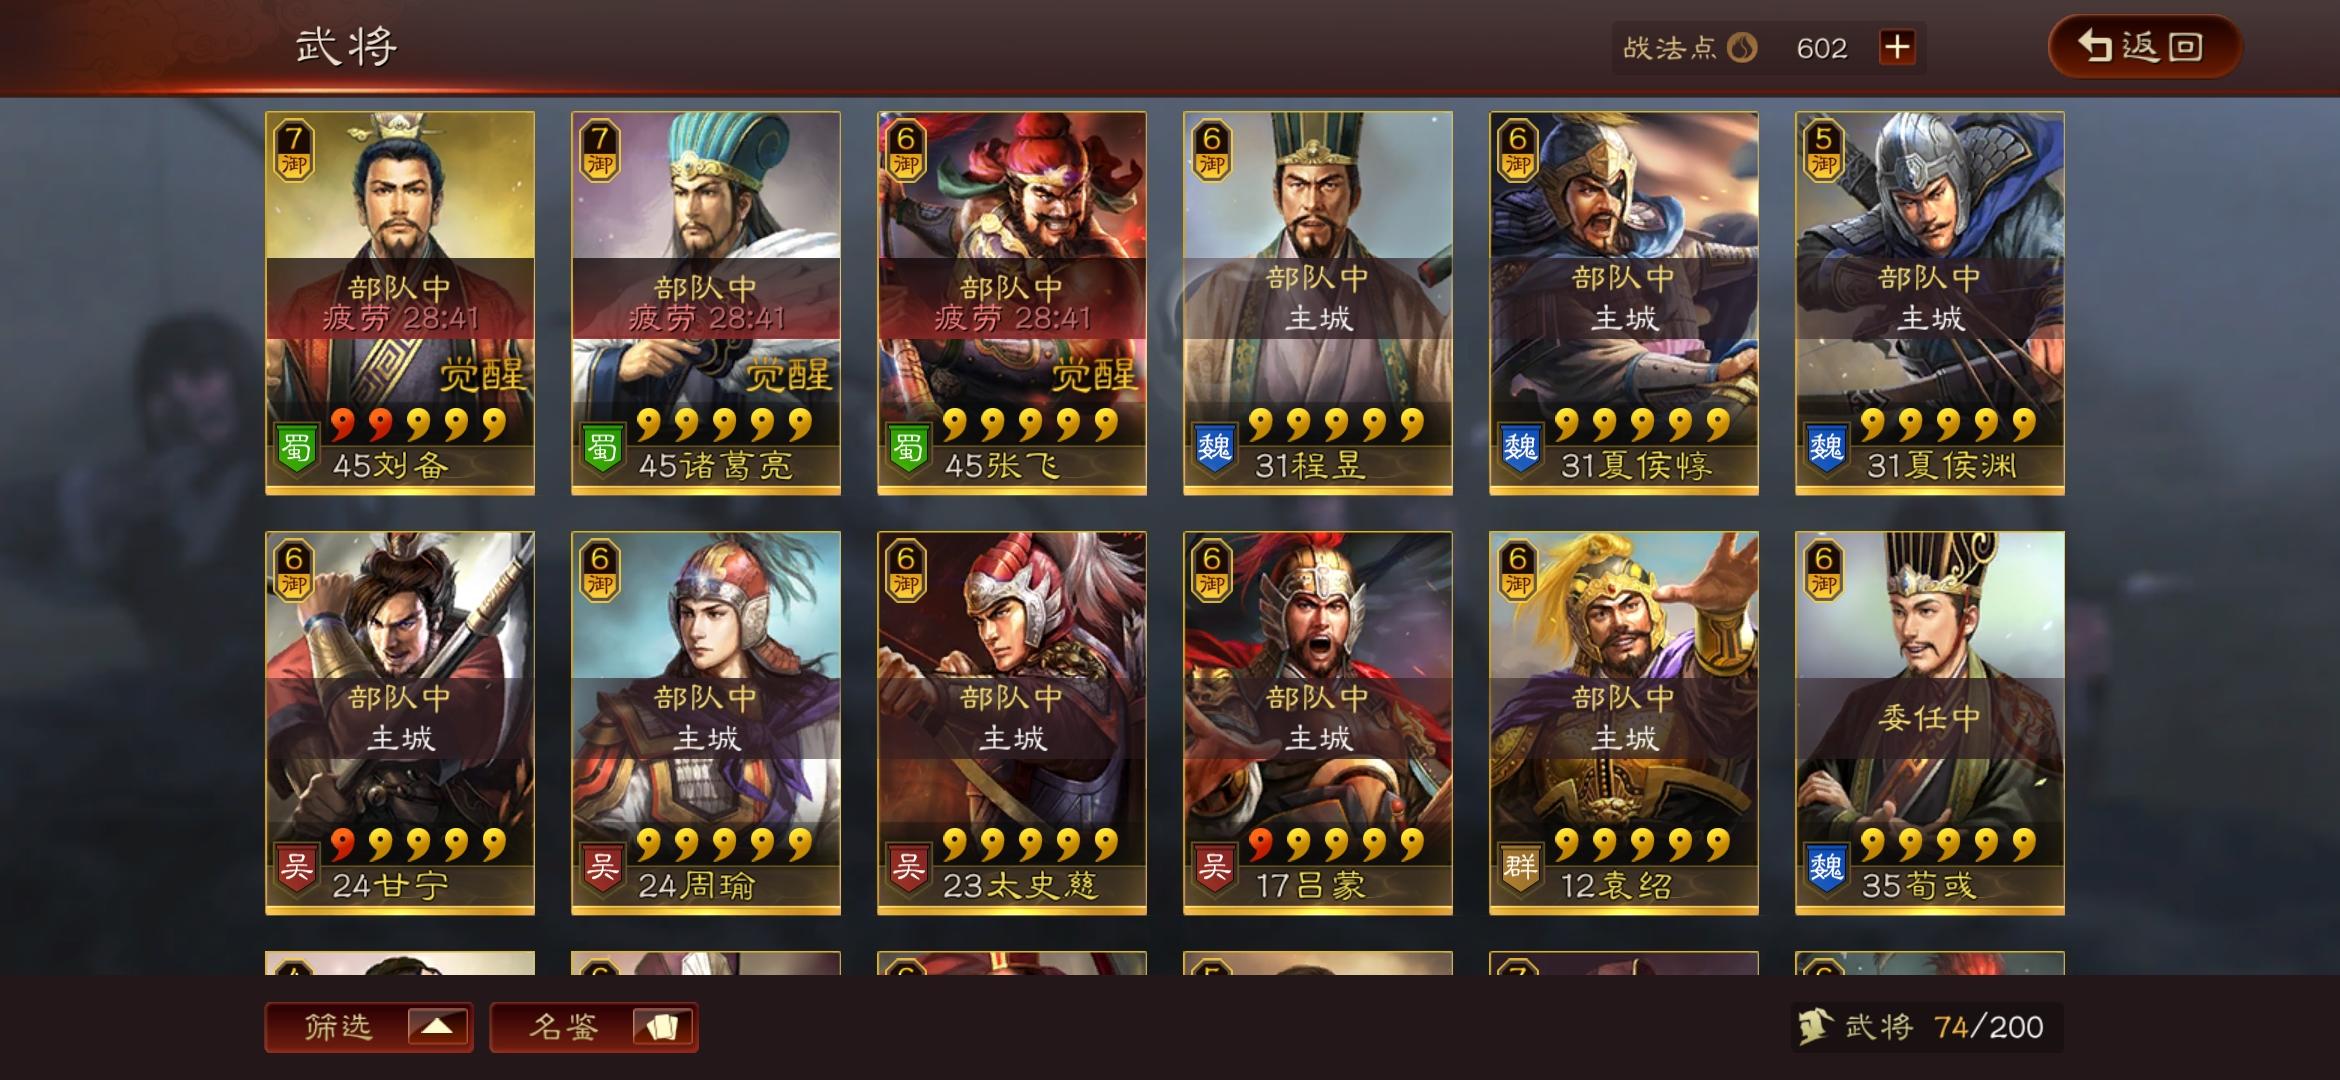Click the 返回 back button
Image resolution: width=2340 pixels, height=1080 pixels.
coord(2145,46)
